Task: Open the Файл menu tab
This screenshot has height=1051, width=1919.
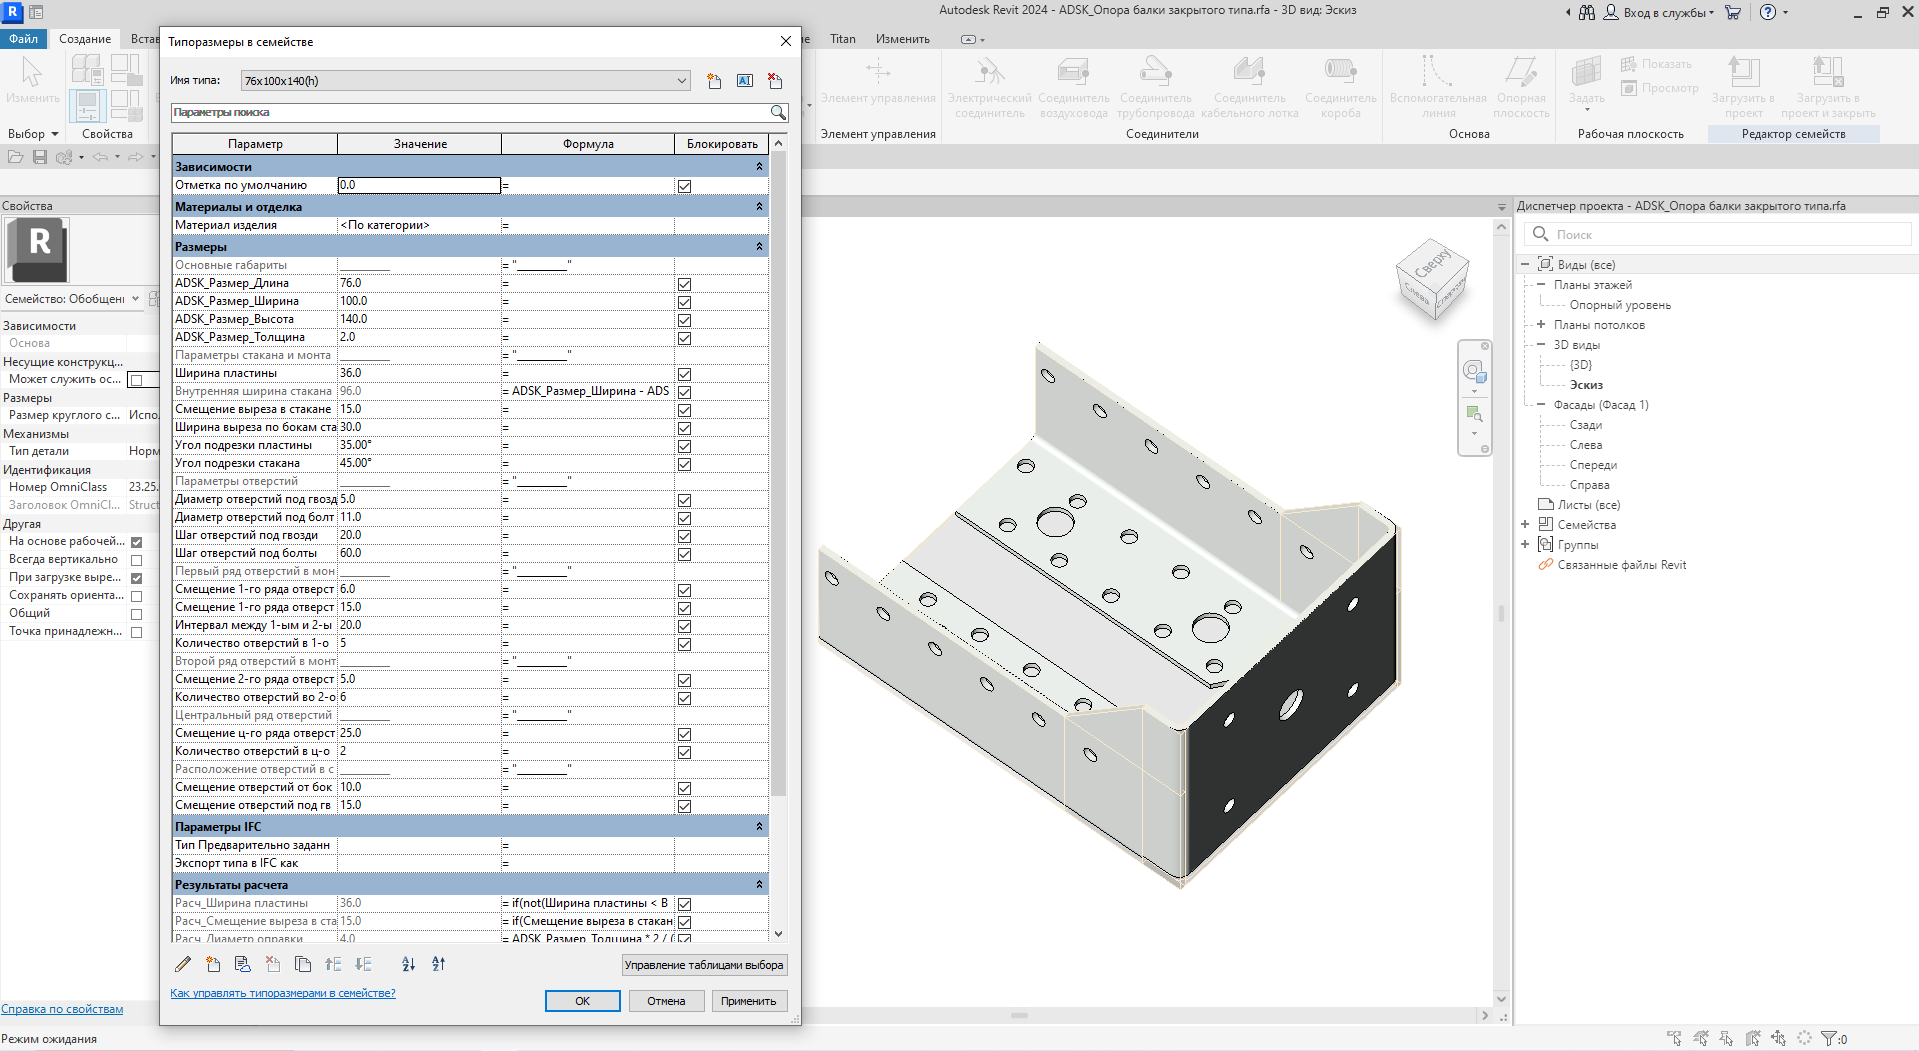Action: point(23,39)
